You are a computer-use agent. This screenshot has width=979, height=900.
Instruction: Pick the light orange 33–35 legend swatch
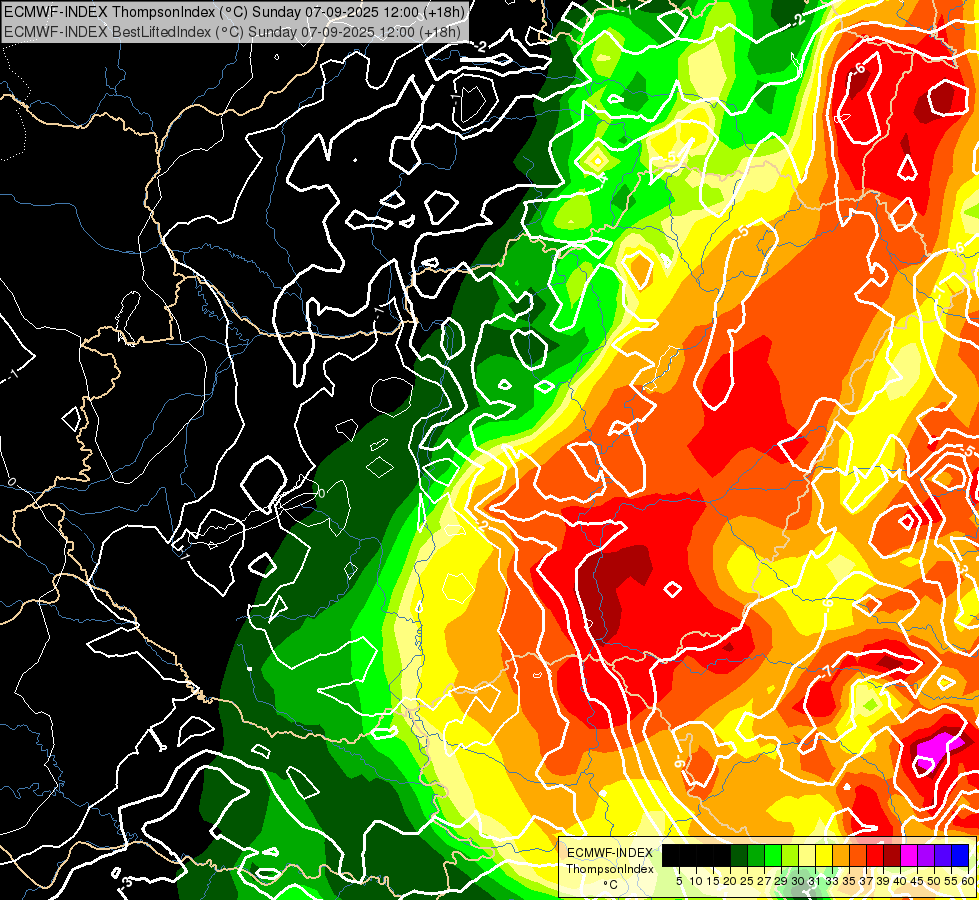[x=841, y=855]
